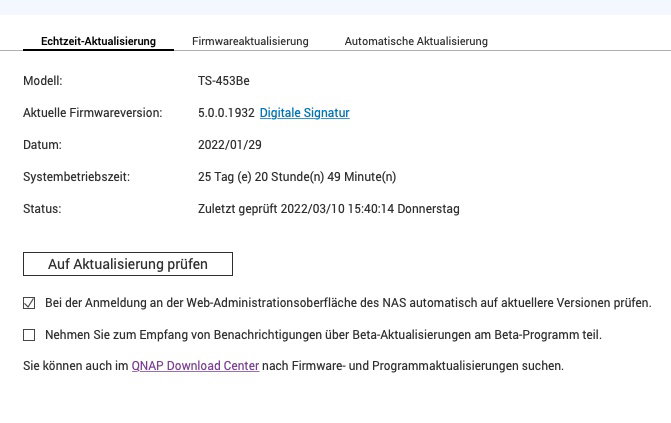Switch to the Echtzeit-Aktualisierung tab

[98, 41]
